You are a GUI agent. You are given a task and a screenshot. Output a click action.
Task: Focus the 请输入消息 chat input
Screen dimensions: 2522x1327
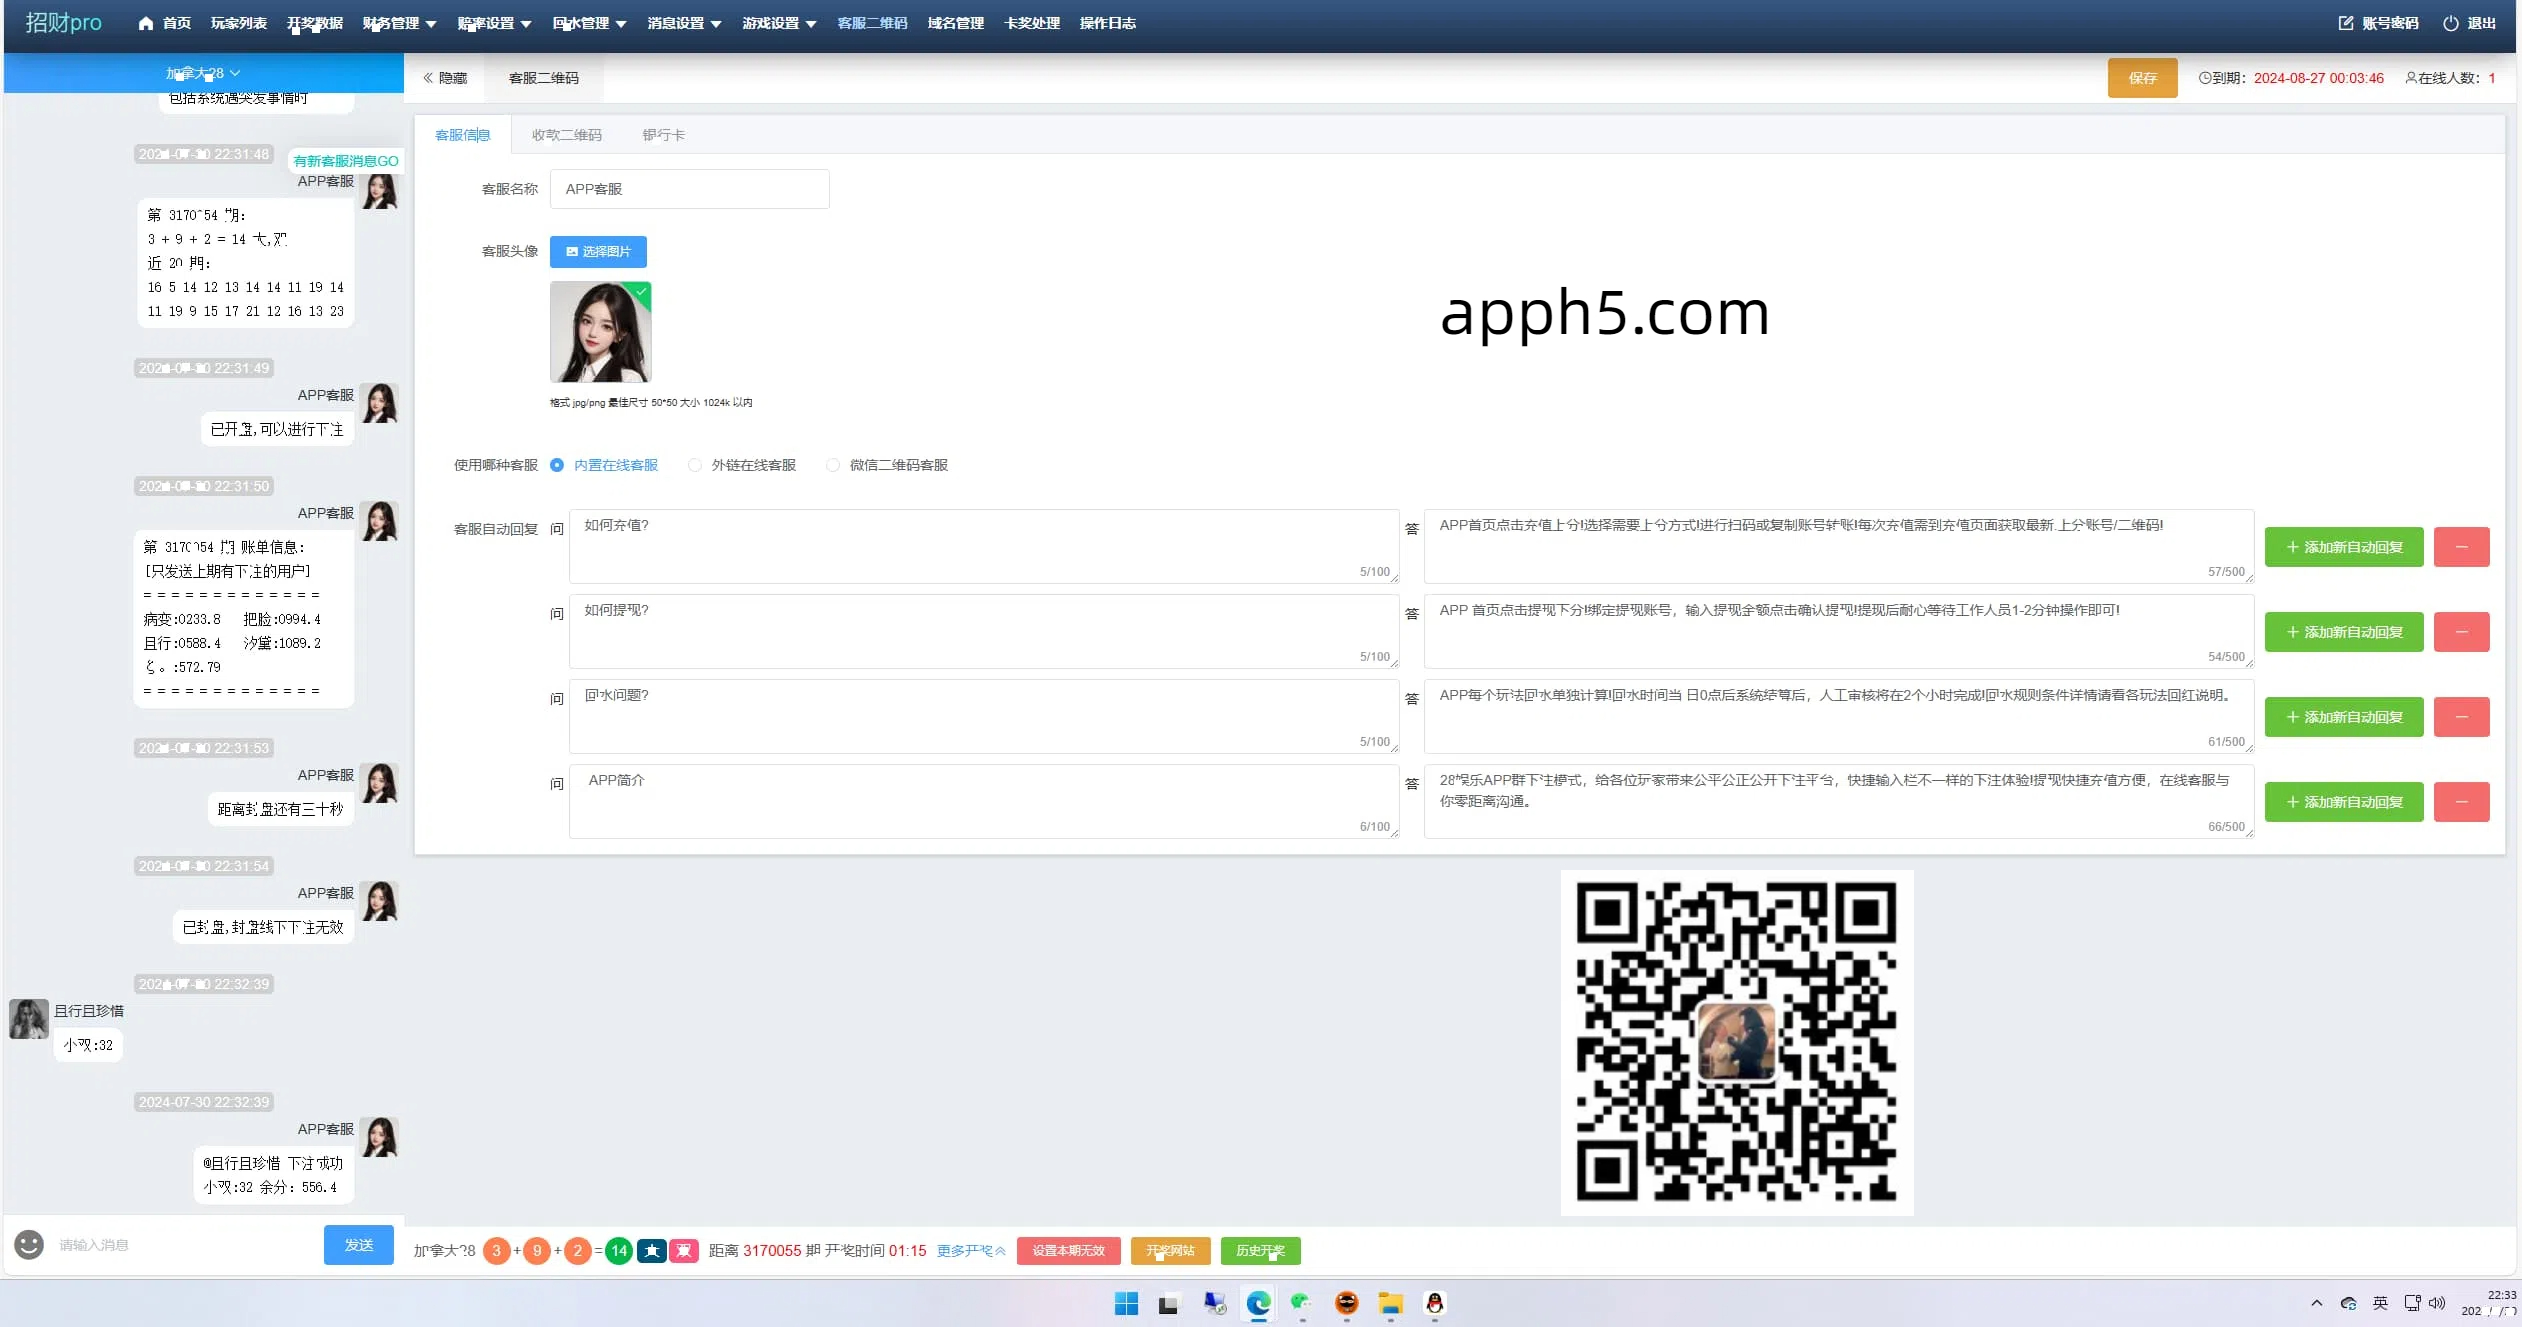185,1245
